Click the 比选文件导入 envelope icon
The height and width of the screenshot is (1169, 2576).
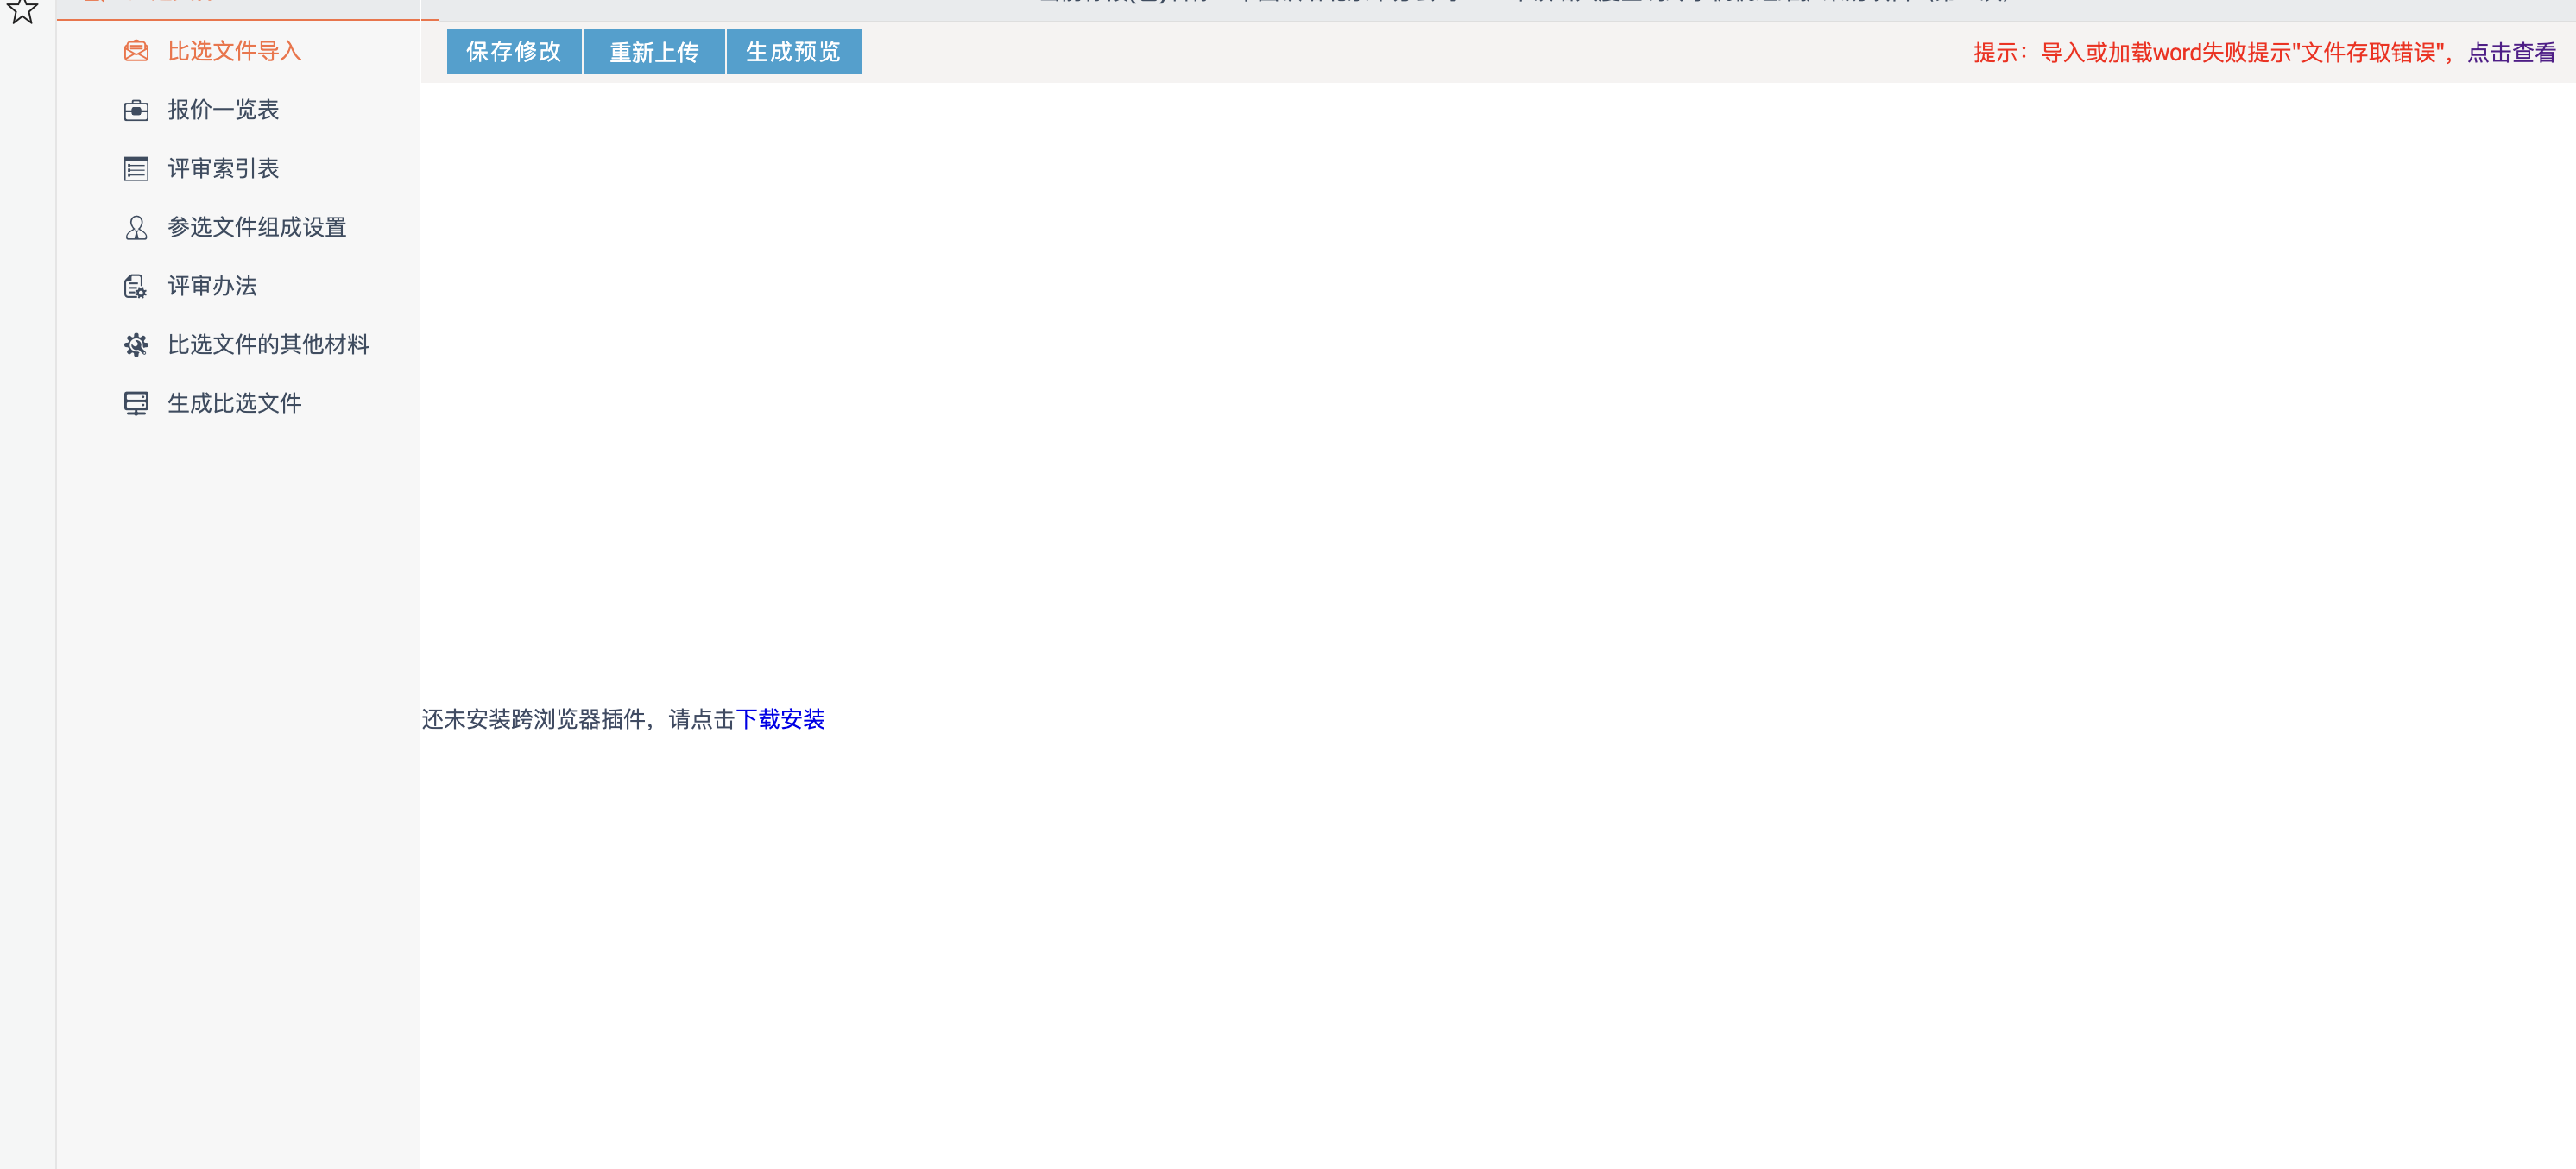136,51
